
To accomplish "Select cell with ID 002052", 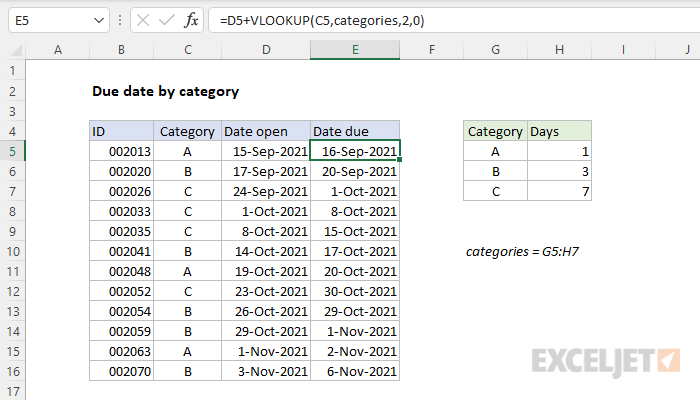I will [121, 292].
